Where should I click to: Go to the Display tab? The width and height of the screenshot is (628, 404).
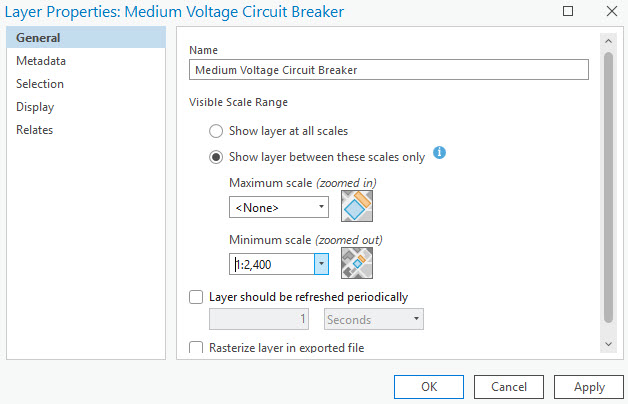pos(35,107)
